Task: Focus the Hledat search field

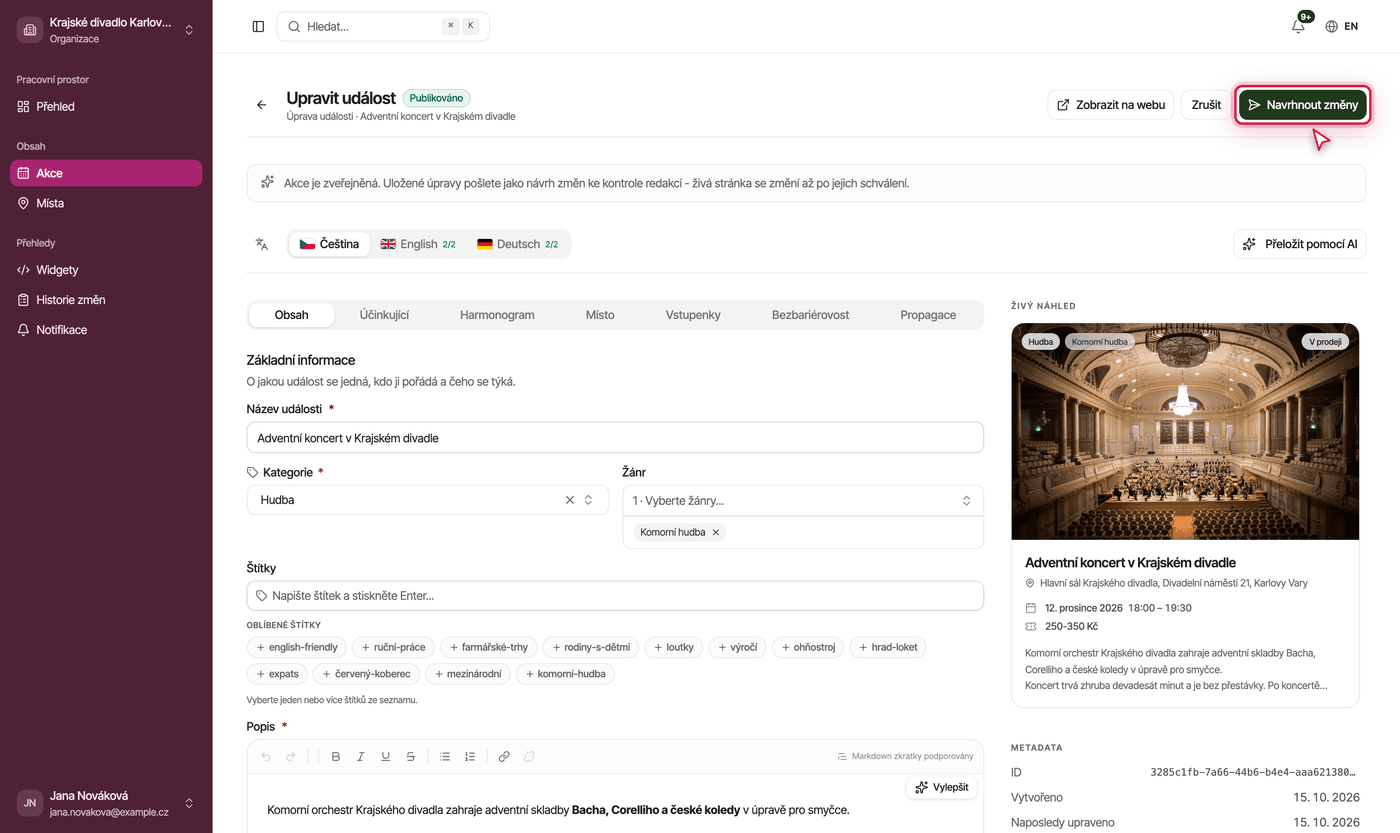Action: [383, 27]
